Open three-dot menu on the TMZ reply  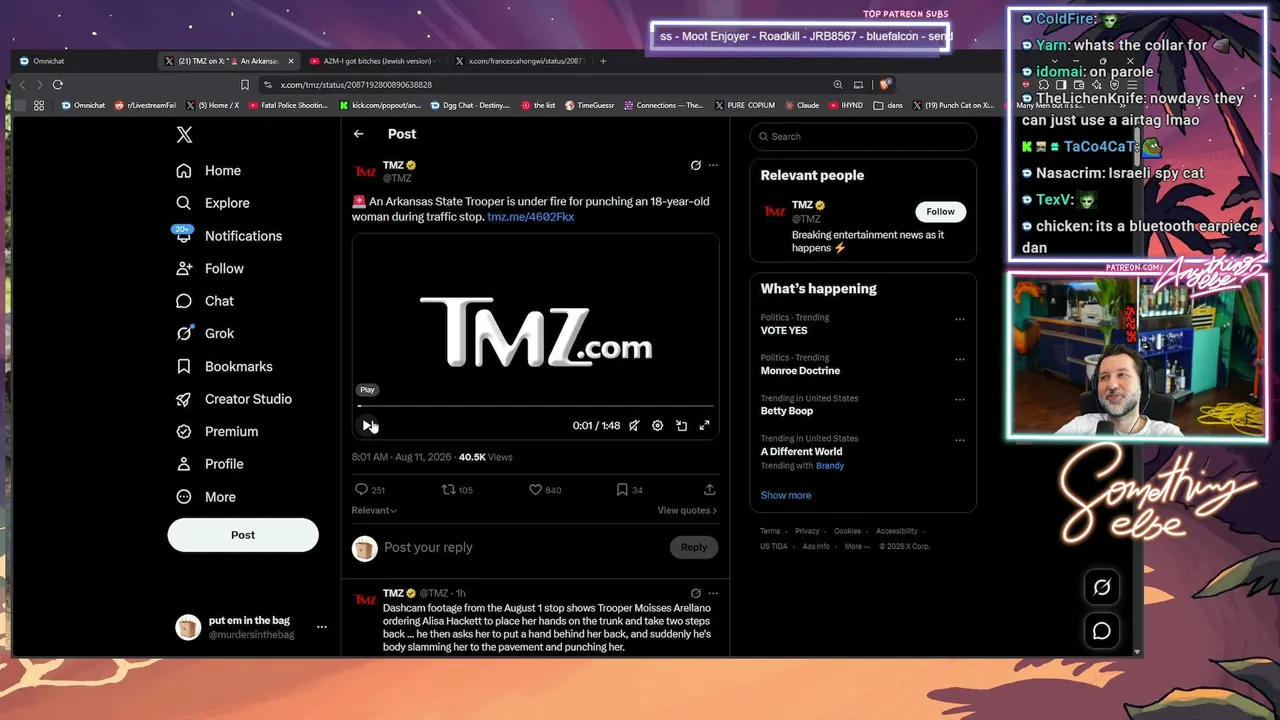point(713,593)
